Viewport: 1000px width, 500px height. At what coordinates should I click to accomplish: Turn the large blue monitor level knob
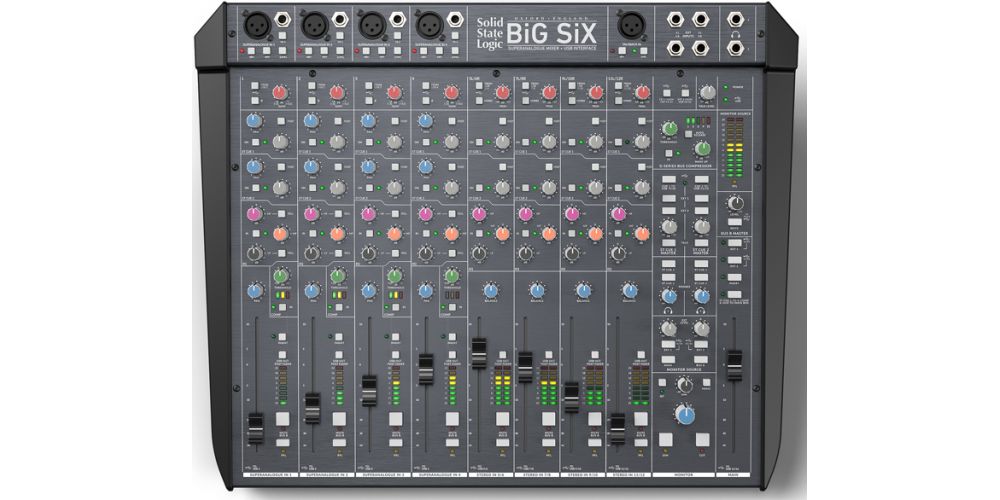(685, 416)
